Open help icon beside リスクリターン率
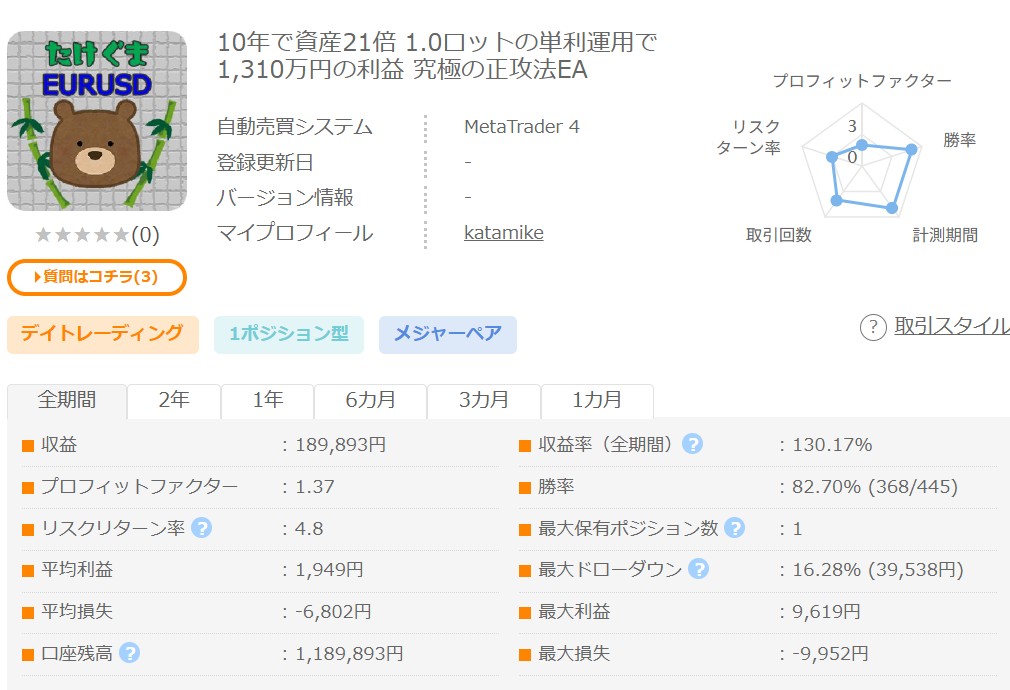1010x690 pixels. [202, 528]
